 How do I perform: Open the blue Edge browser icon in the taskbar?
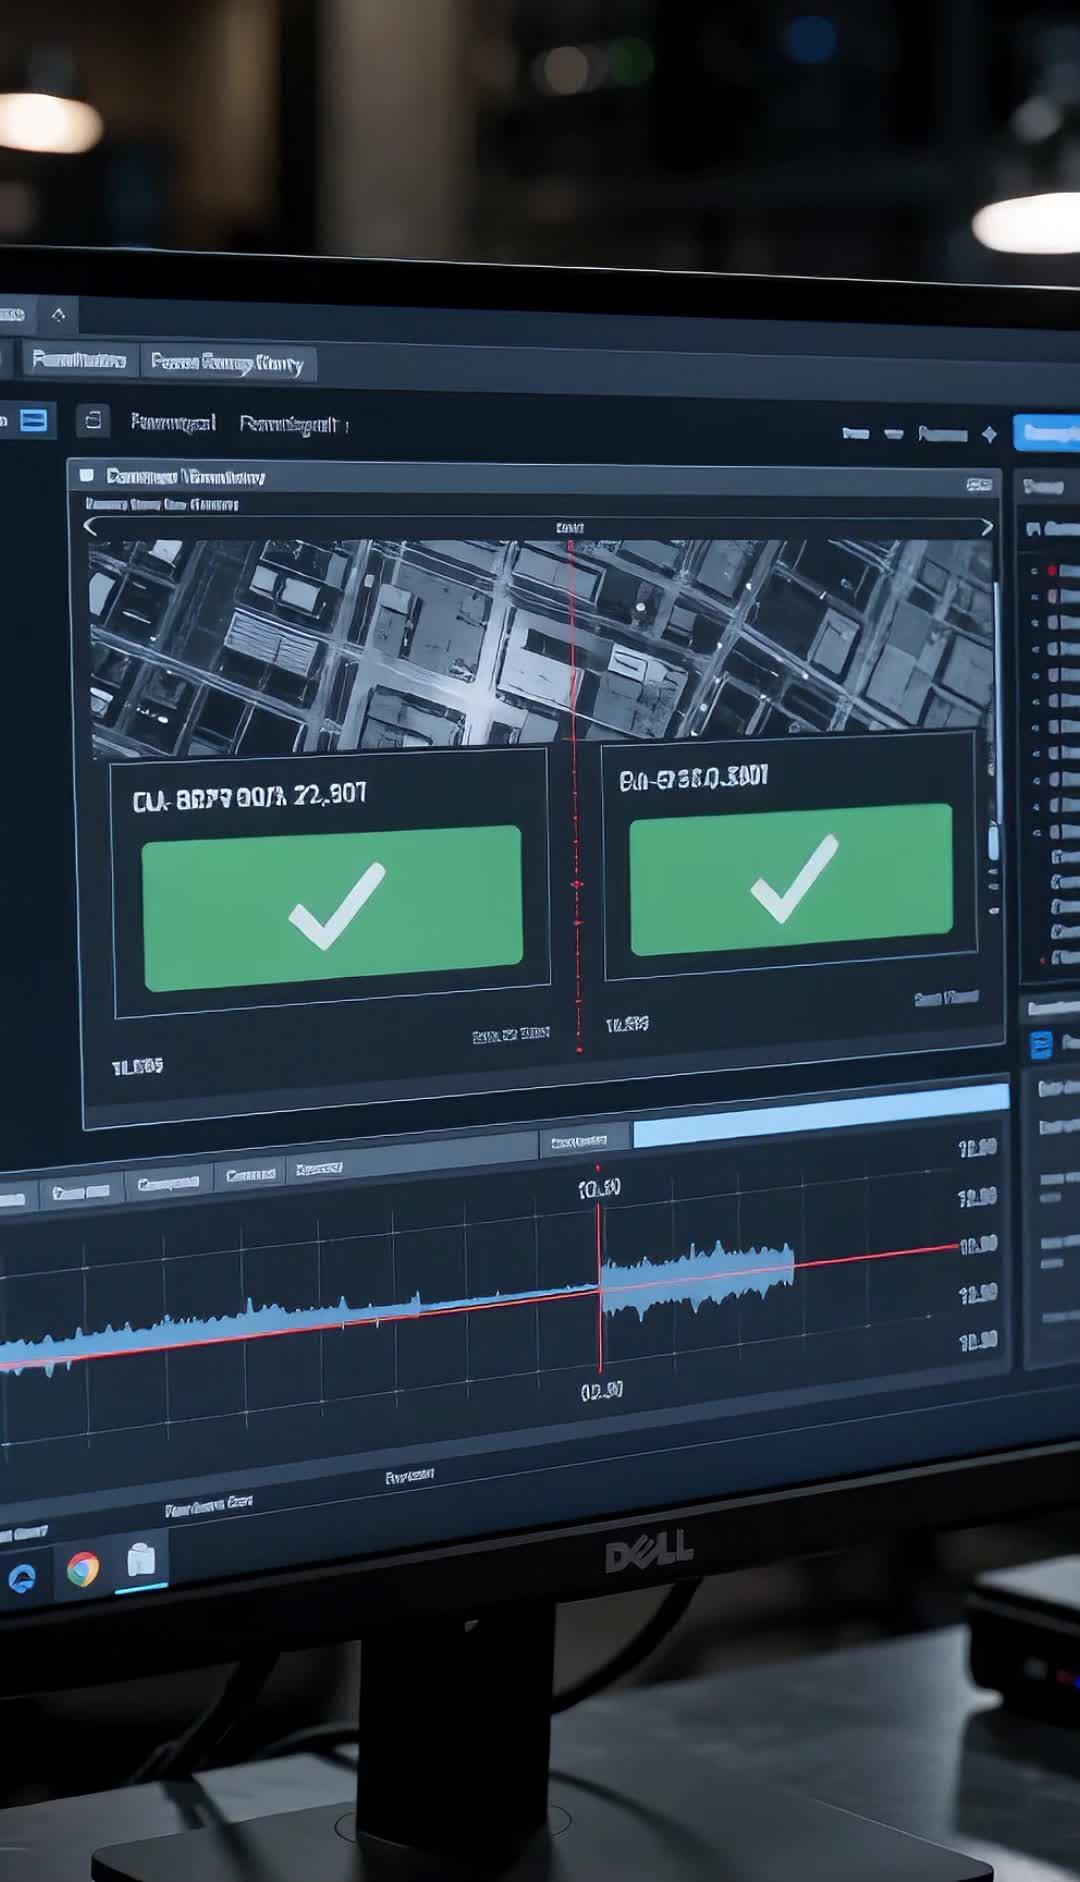click(x=22, y=1577)
